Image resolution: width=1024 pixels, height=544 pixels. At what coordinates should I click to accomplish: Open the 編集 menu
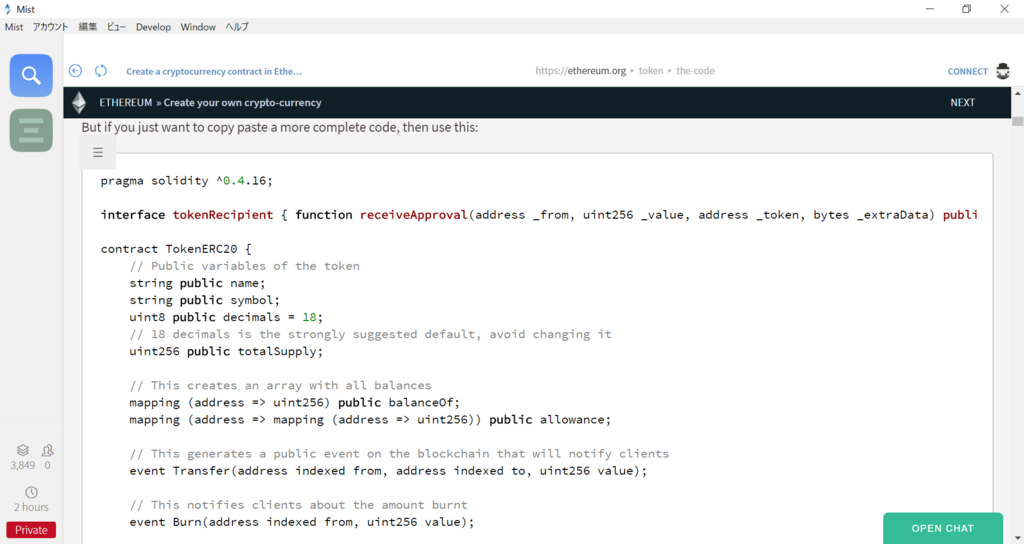(88, 27)
